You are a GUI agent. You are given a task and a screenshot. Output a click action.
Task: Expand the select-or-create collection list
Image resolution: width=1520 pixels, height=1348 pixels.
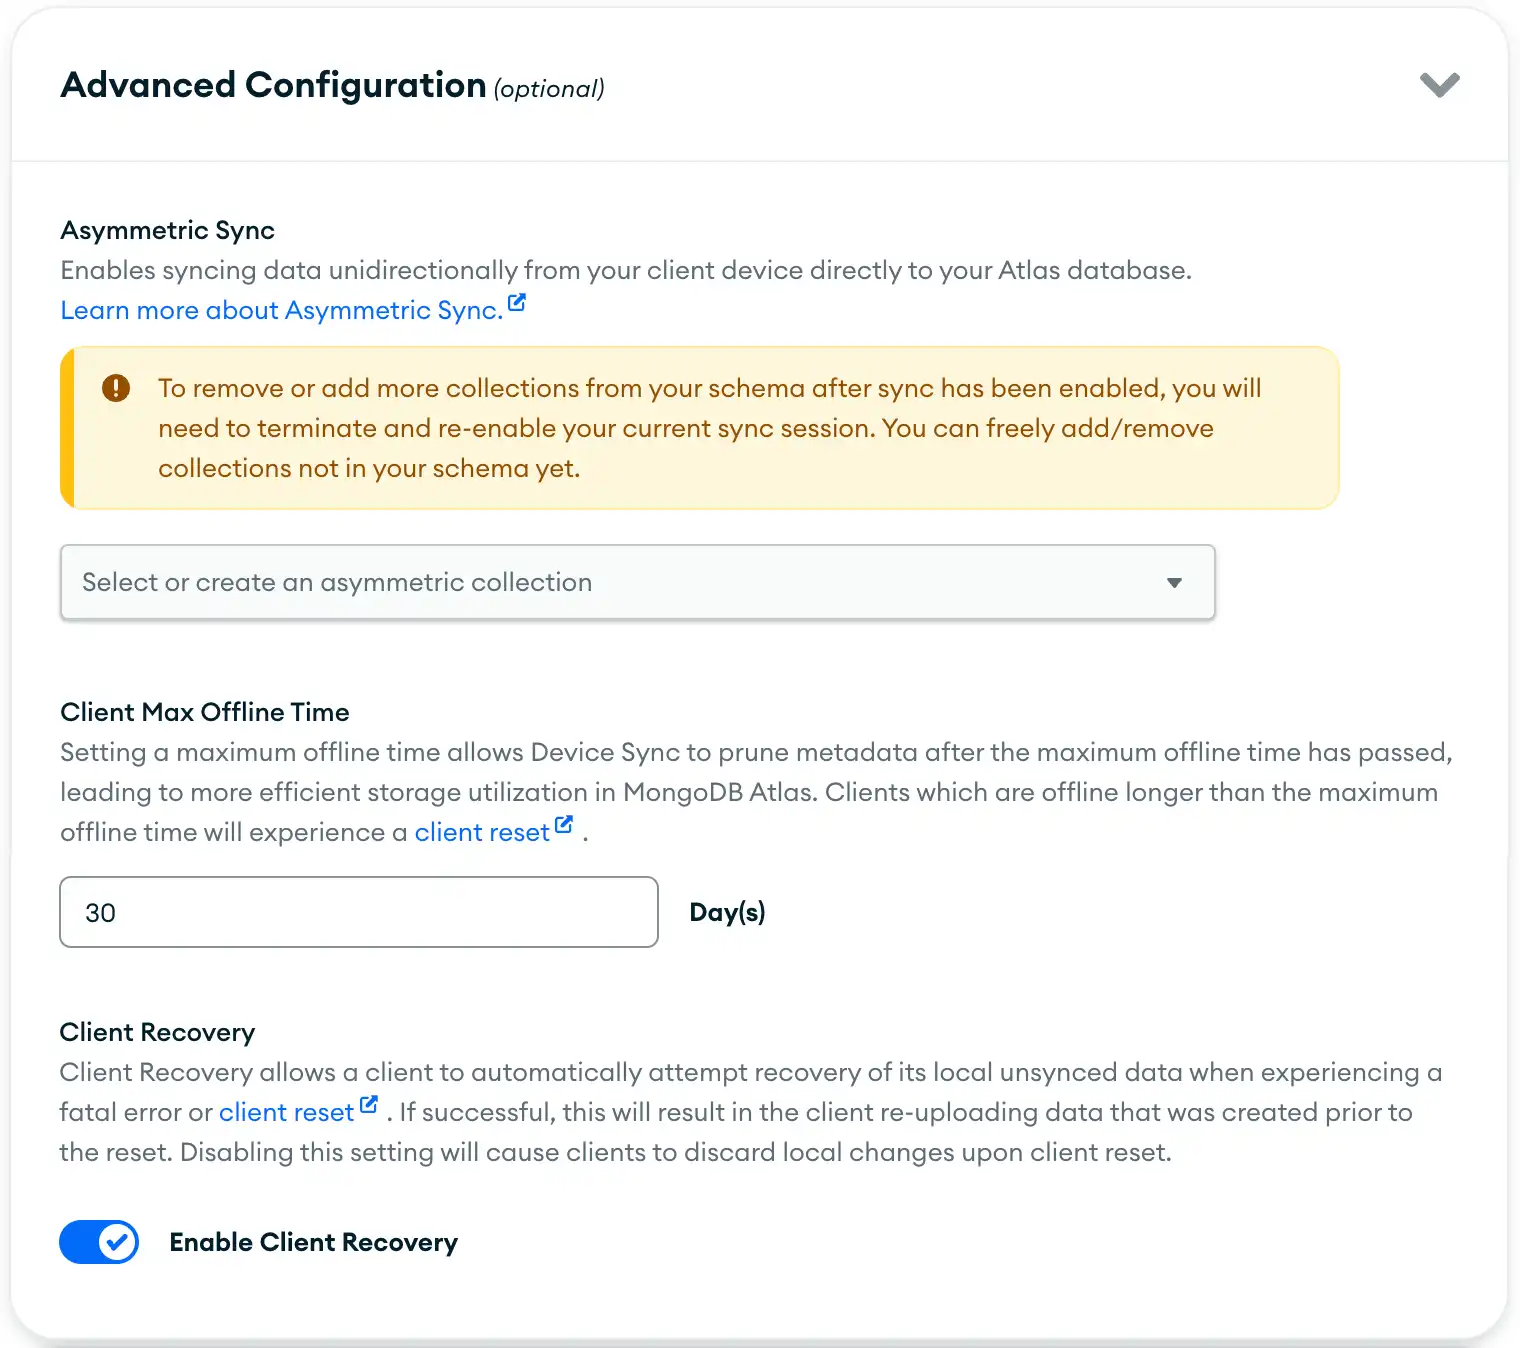[637, 582]
